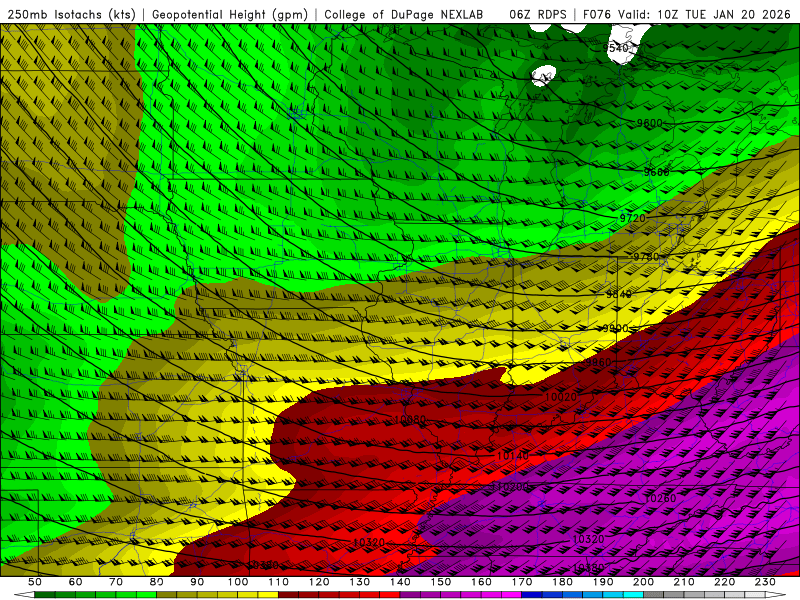
Task: Click the white cutout over the 9540 contour
Action: (628, 43)
